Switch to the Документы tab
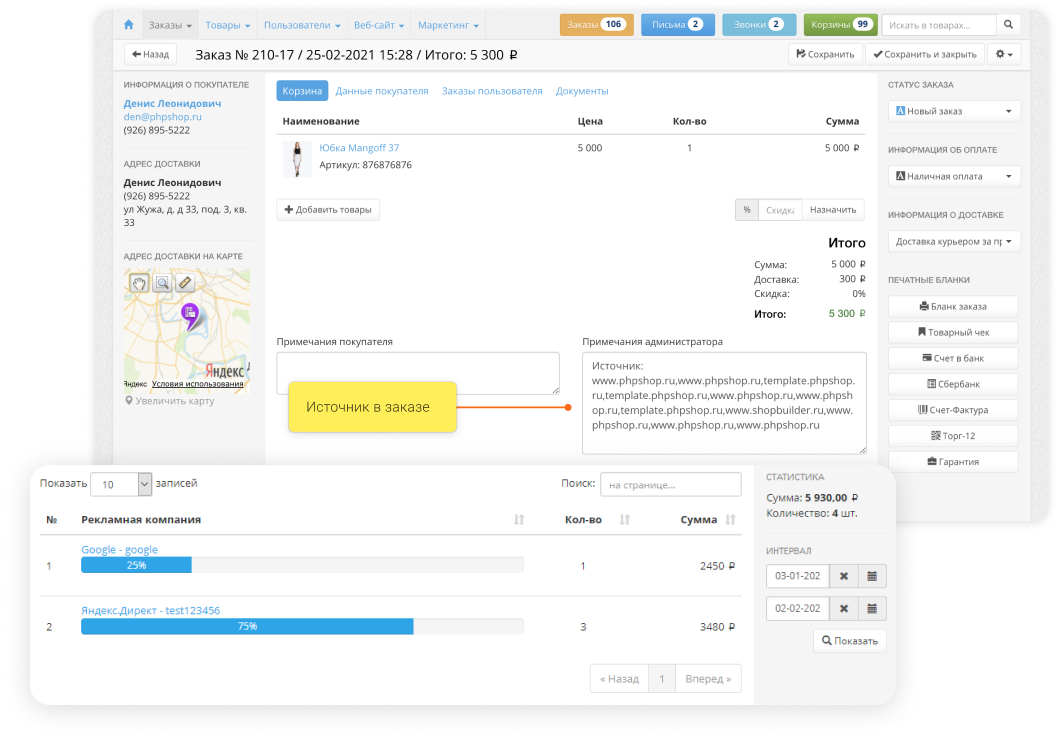 pyautogui.click(x=582, y=91)
